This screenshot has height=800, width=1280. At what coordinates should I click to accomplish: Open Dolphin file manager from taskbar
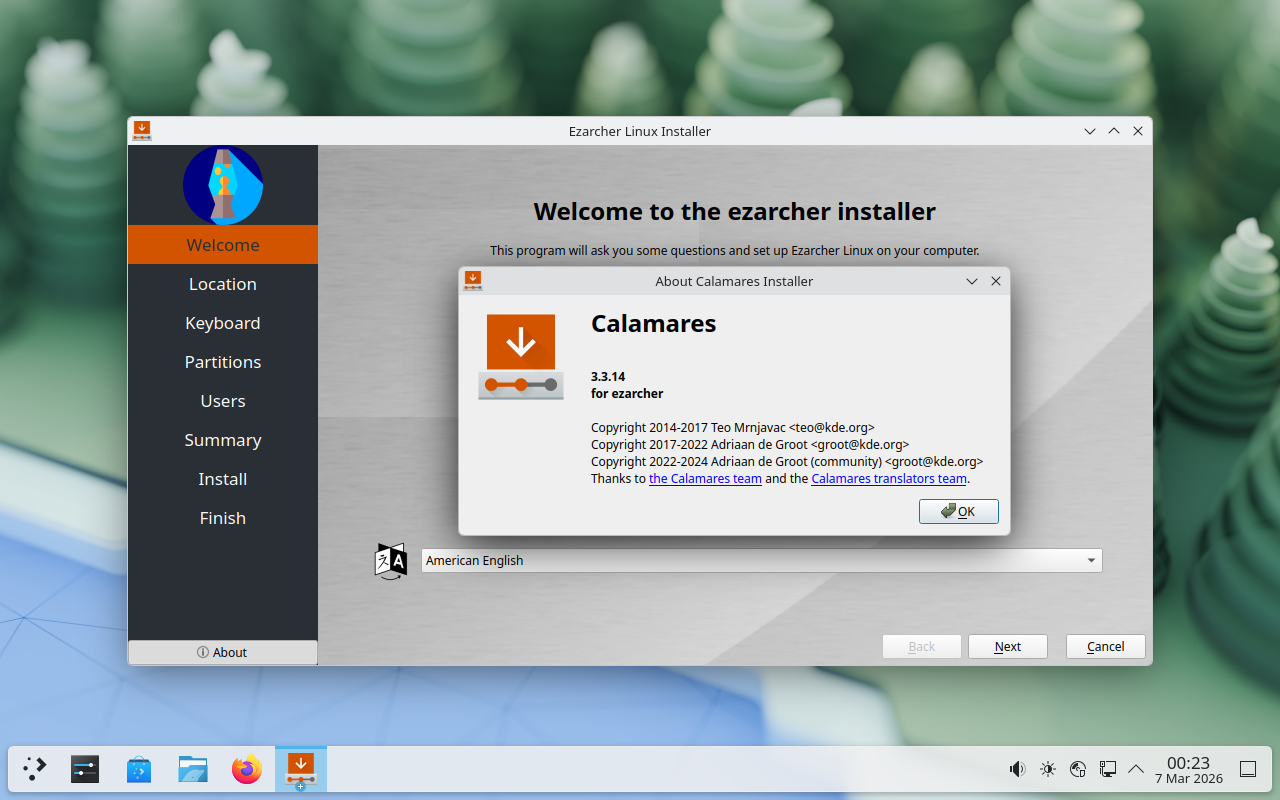(193, 769)
